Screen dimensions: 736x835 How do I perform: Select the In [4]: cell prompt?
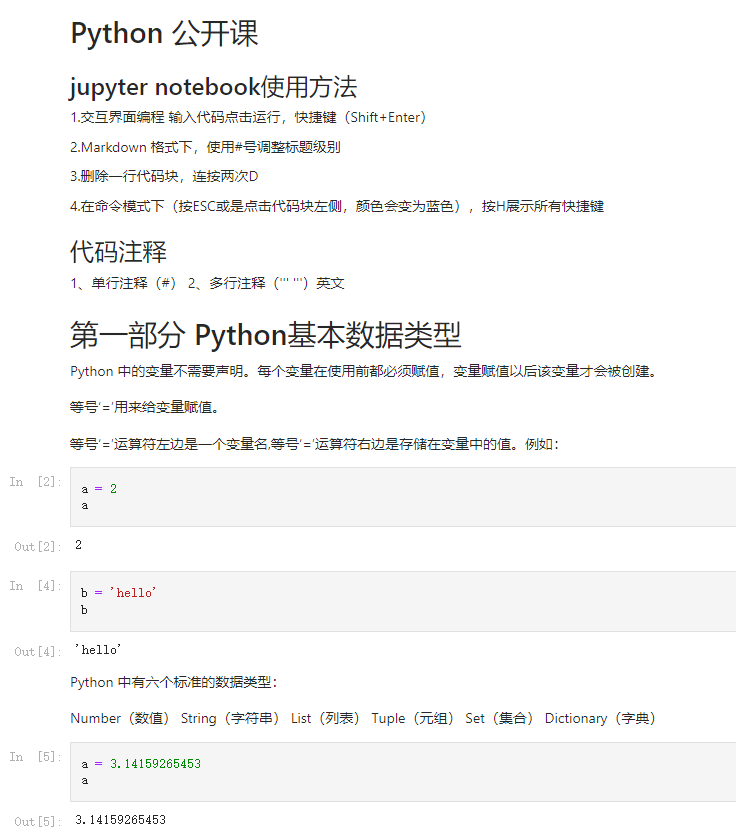click(x=35, y=586)
